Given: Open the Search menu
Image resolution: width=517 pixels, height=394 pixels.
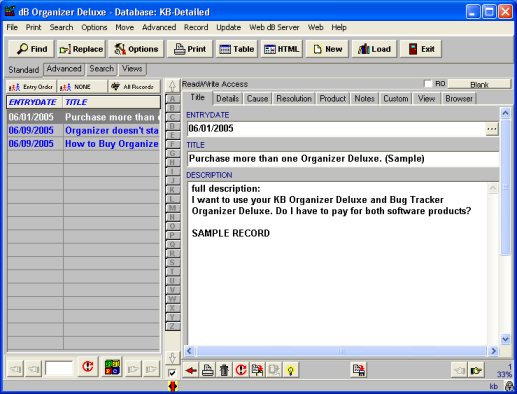Looking at the screenshot, I should [61, 27].
